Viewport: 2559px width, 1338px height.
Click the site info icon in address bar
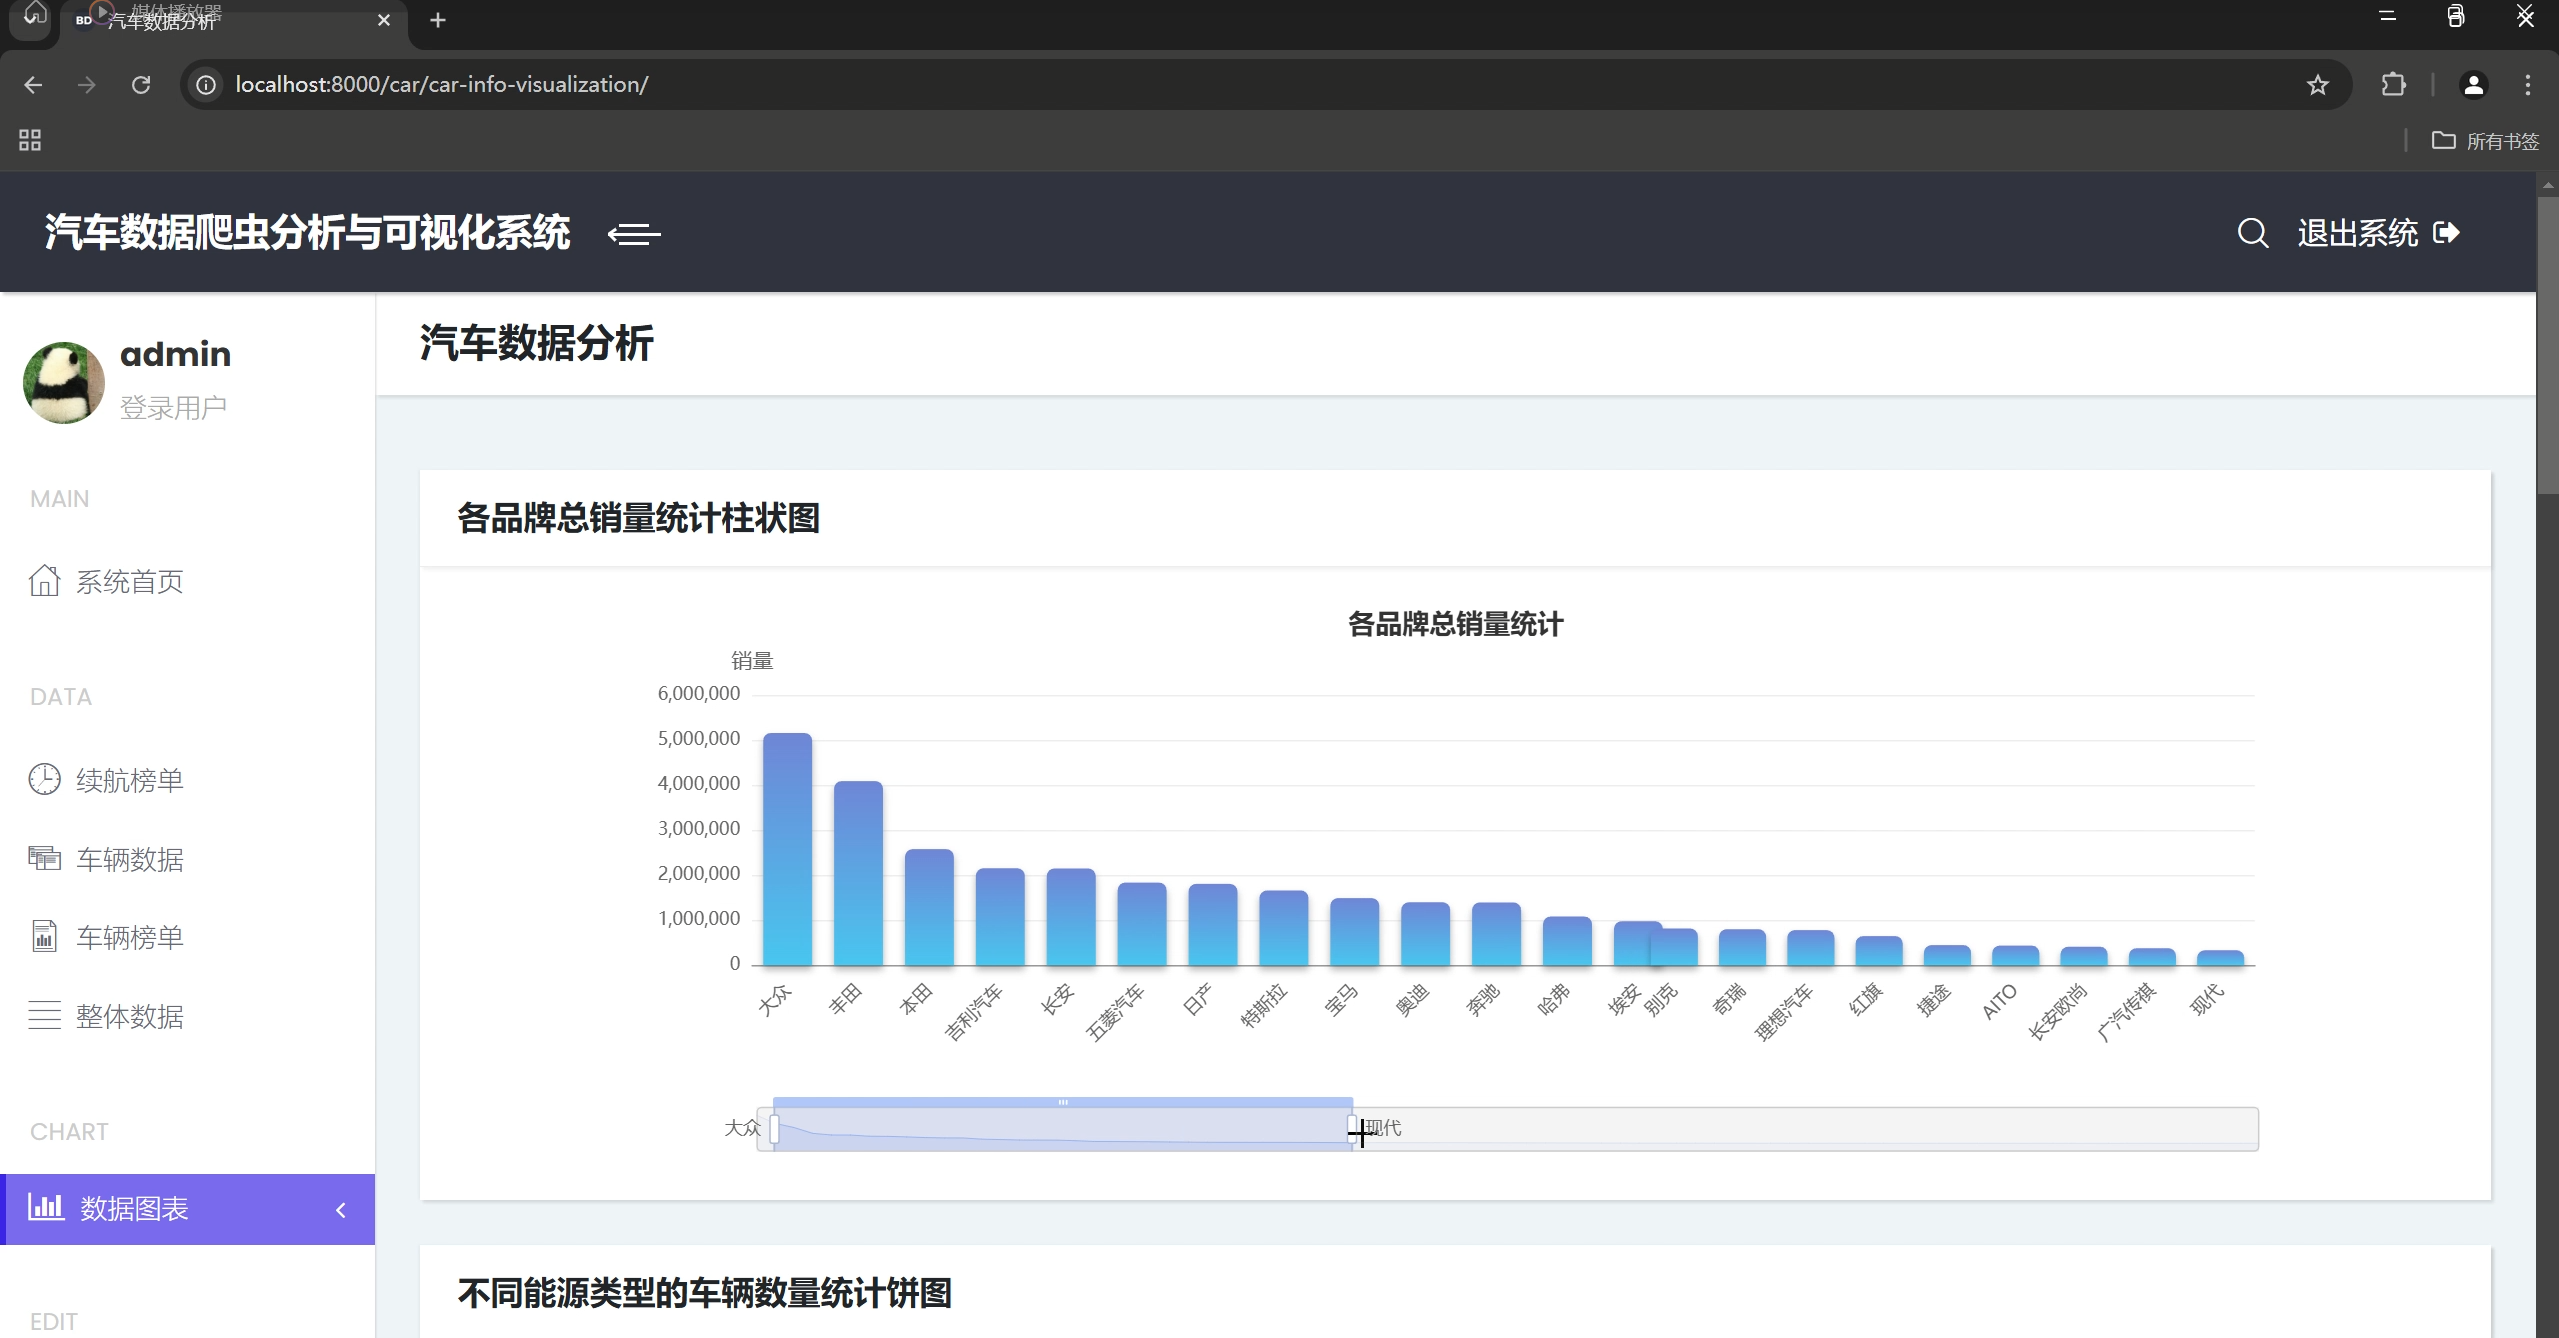206,85
